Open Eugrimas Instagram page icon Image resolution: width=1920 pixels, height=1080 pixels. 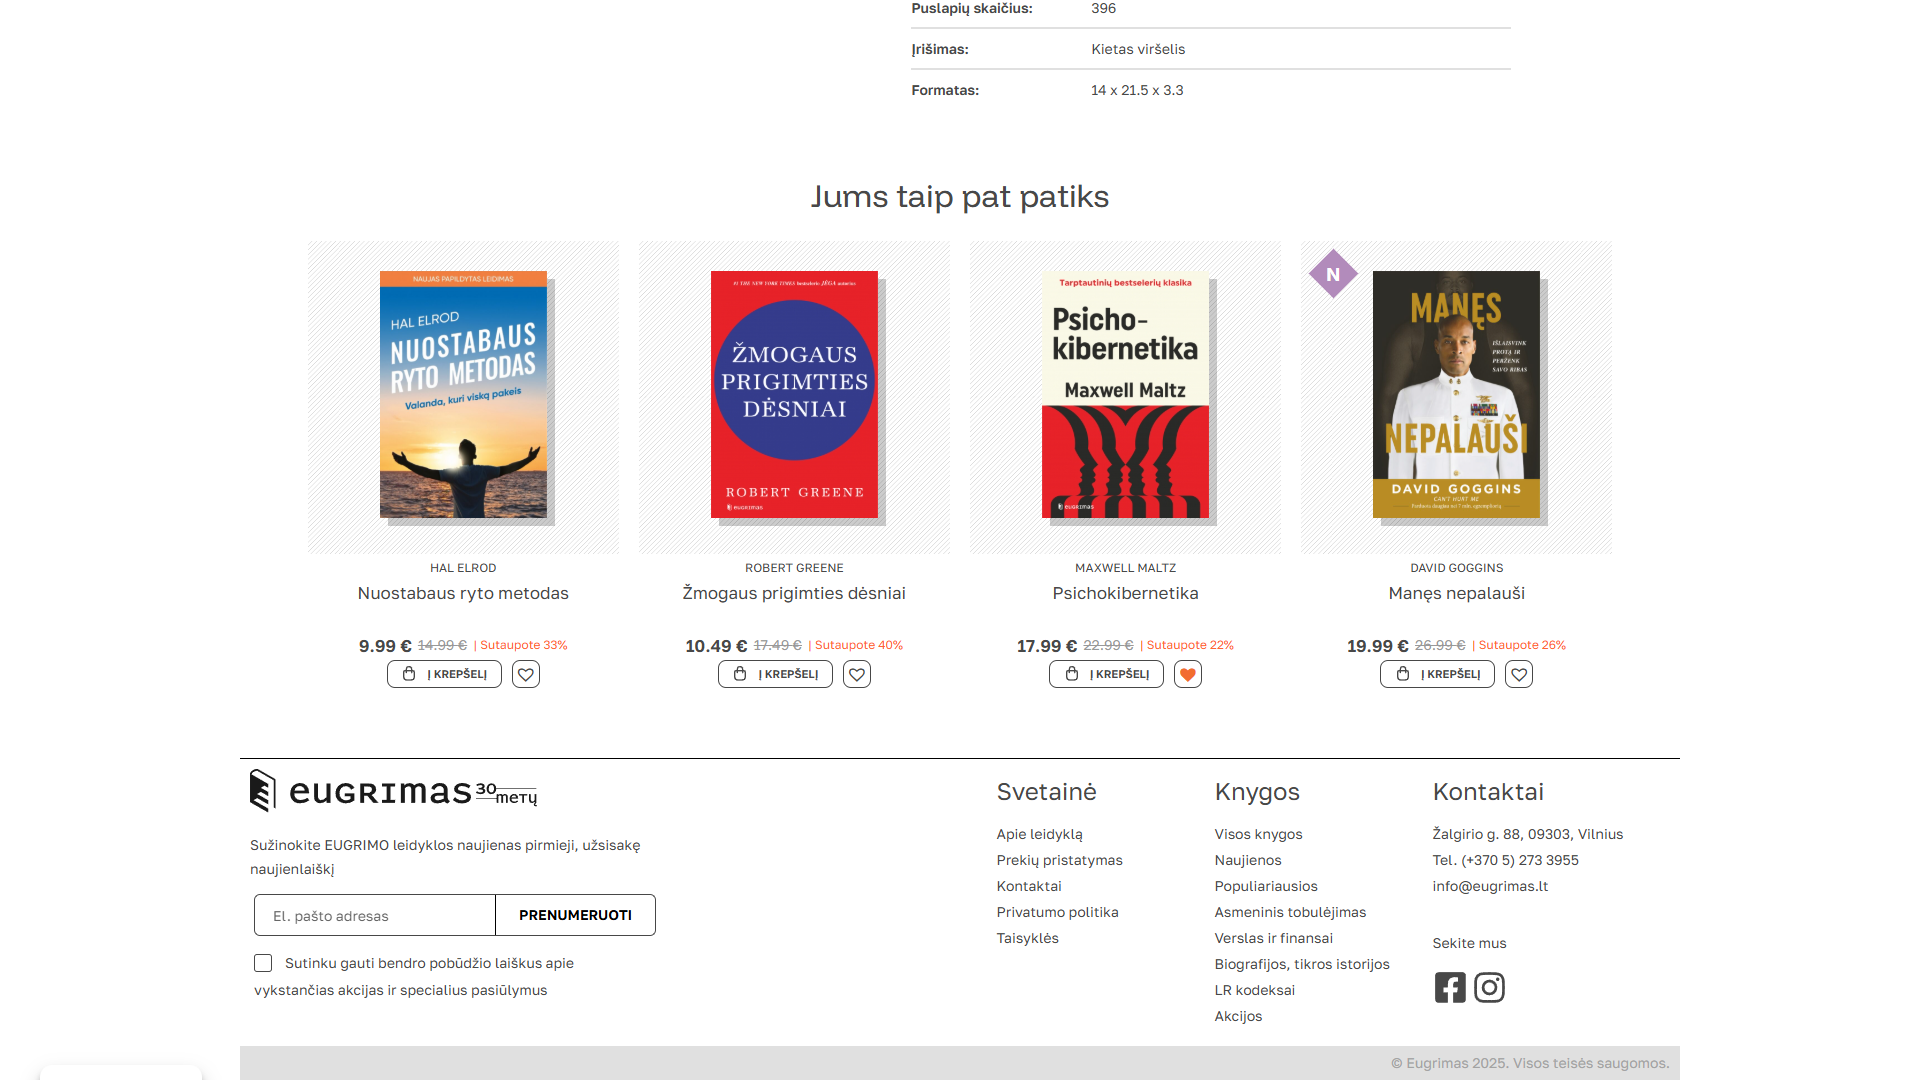pos(1489,988)
